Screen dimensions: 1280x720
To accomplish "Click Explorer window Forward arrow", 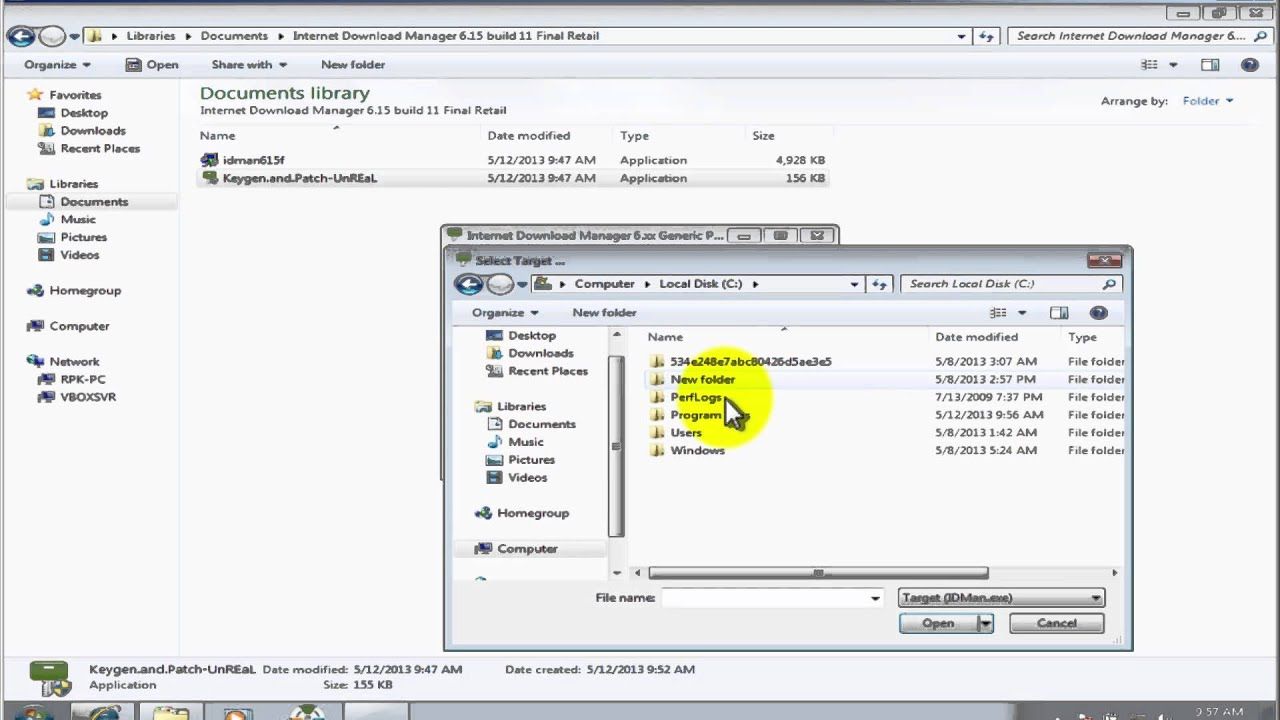I will tap(52, 36).
